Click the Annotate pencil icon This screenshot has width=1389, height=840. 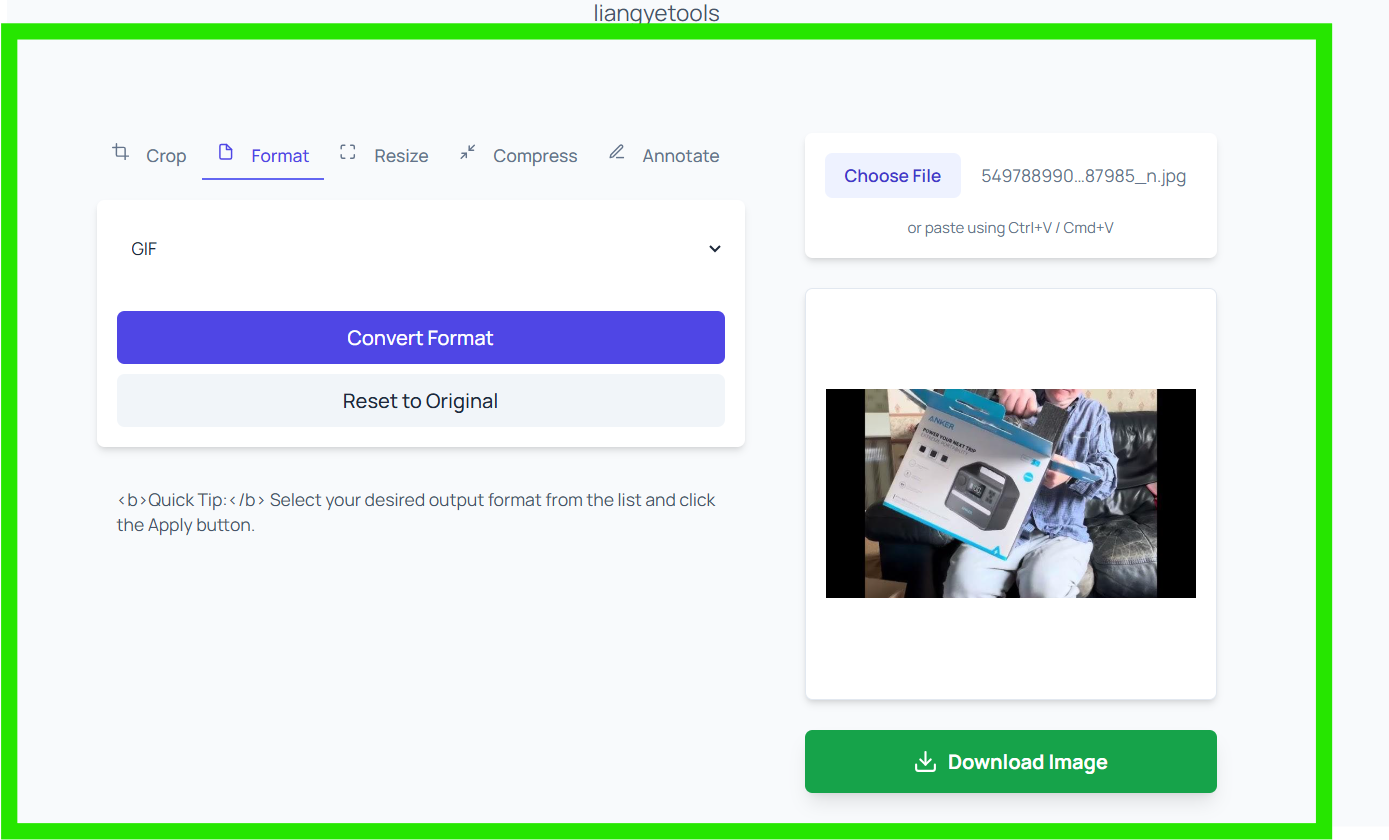[x=617, y=152]
